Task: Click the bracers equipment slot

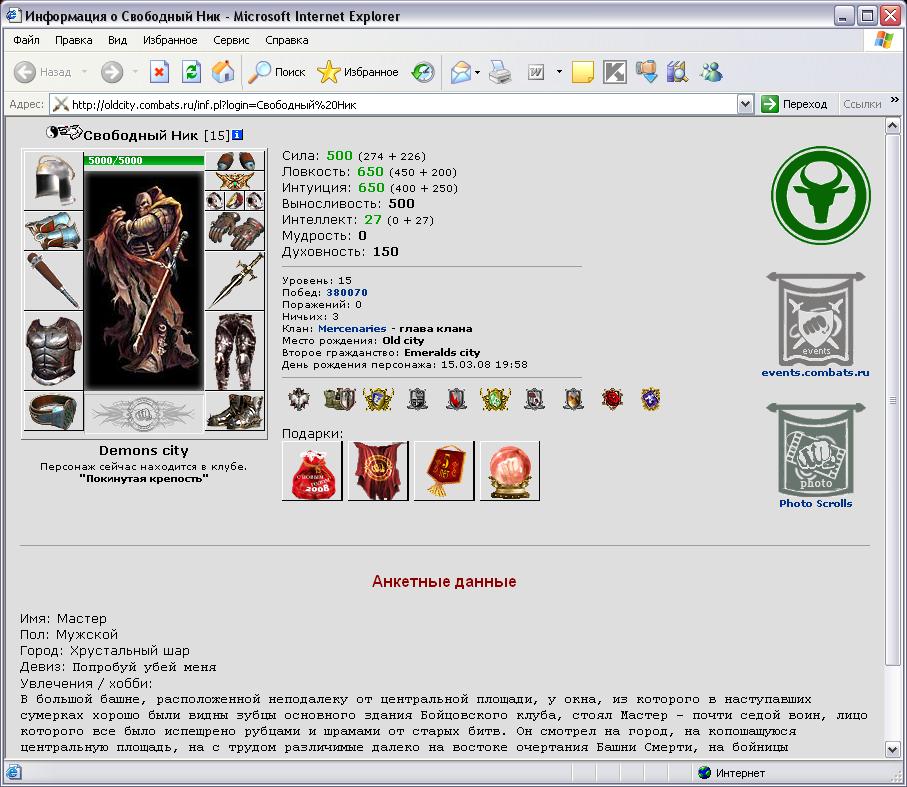Action: (53, 231)
